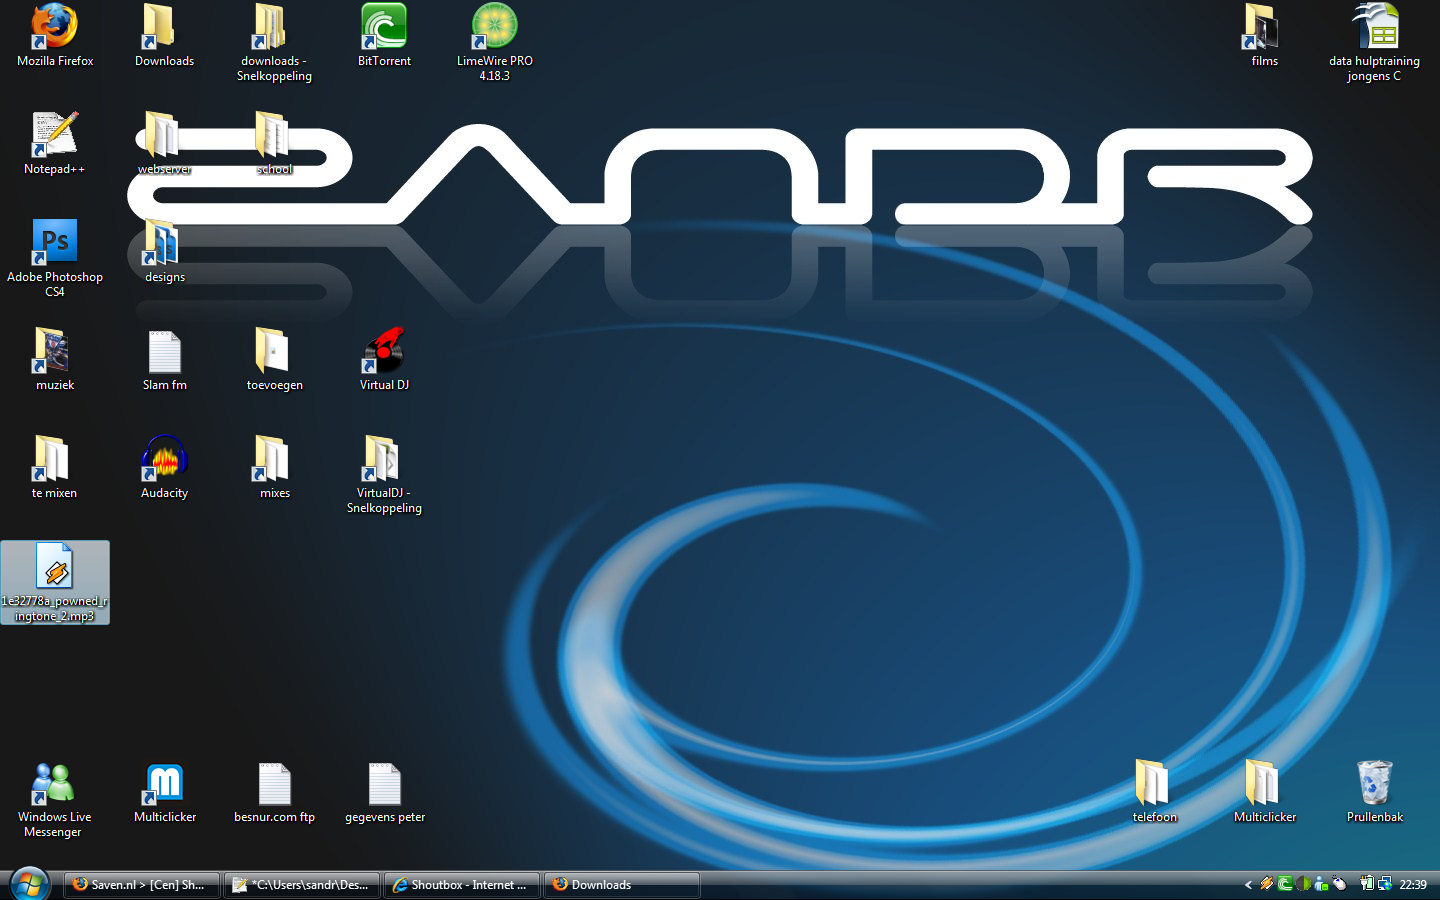Screen dimensions: 1440x900
Task: Open VirtualDJ - Snelkoppeling folder
Action: tap(384, 475)
